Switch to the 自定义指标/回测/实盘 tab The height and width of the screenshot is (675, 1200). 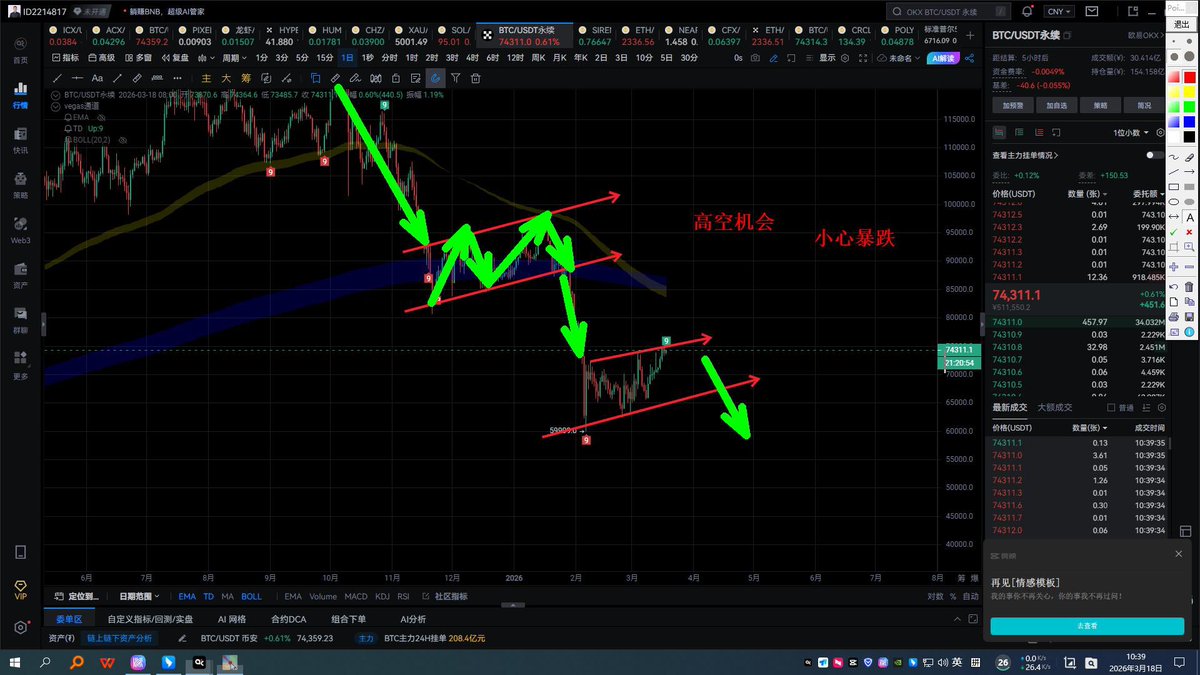[x=150, y=619]
